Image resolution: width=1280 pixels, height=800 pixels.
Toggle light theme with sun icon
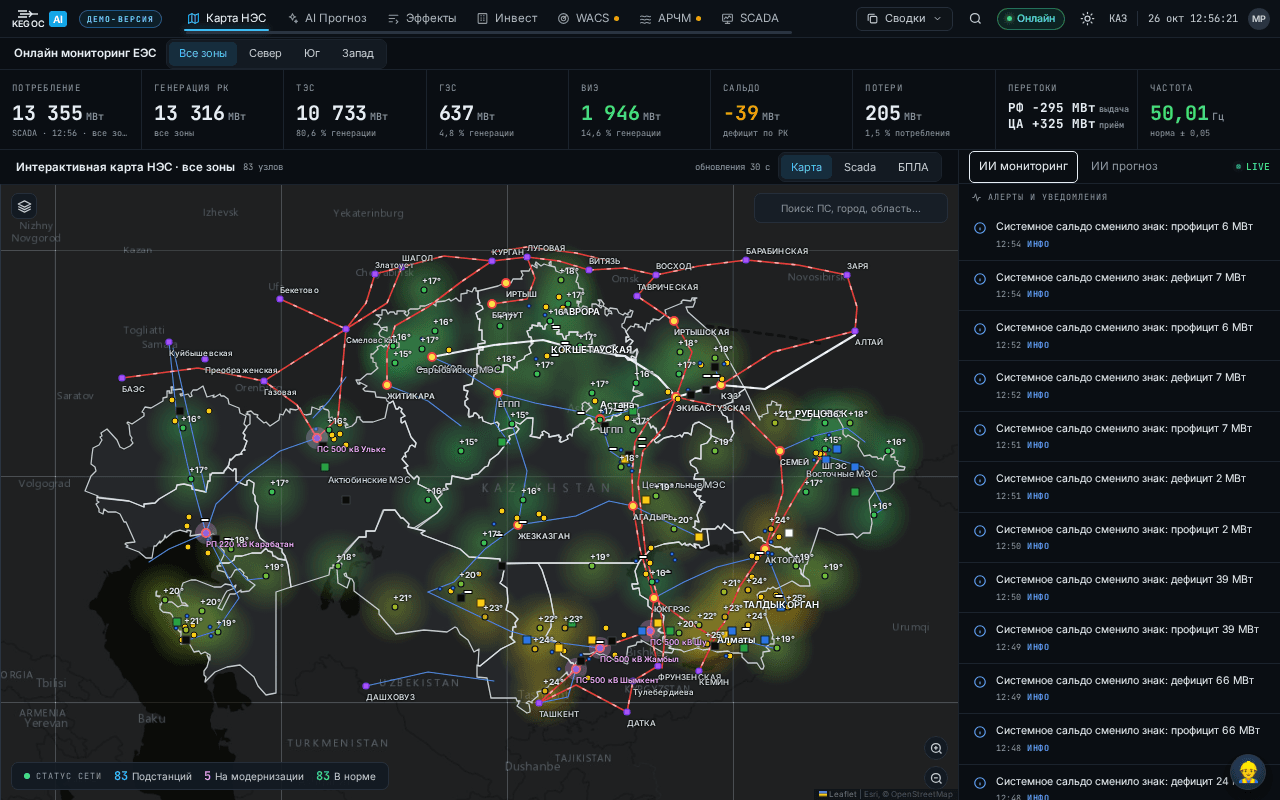point(1087,18)
